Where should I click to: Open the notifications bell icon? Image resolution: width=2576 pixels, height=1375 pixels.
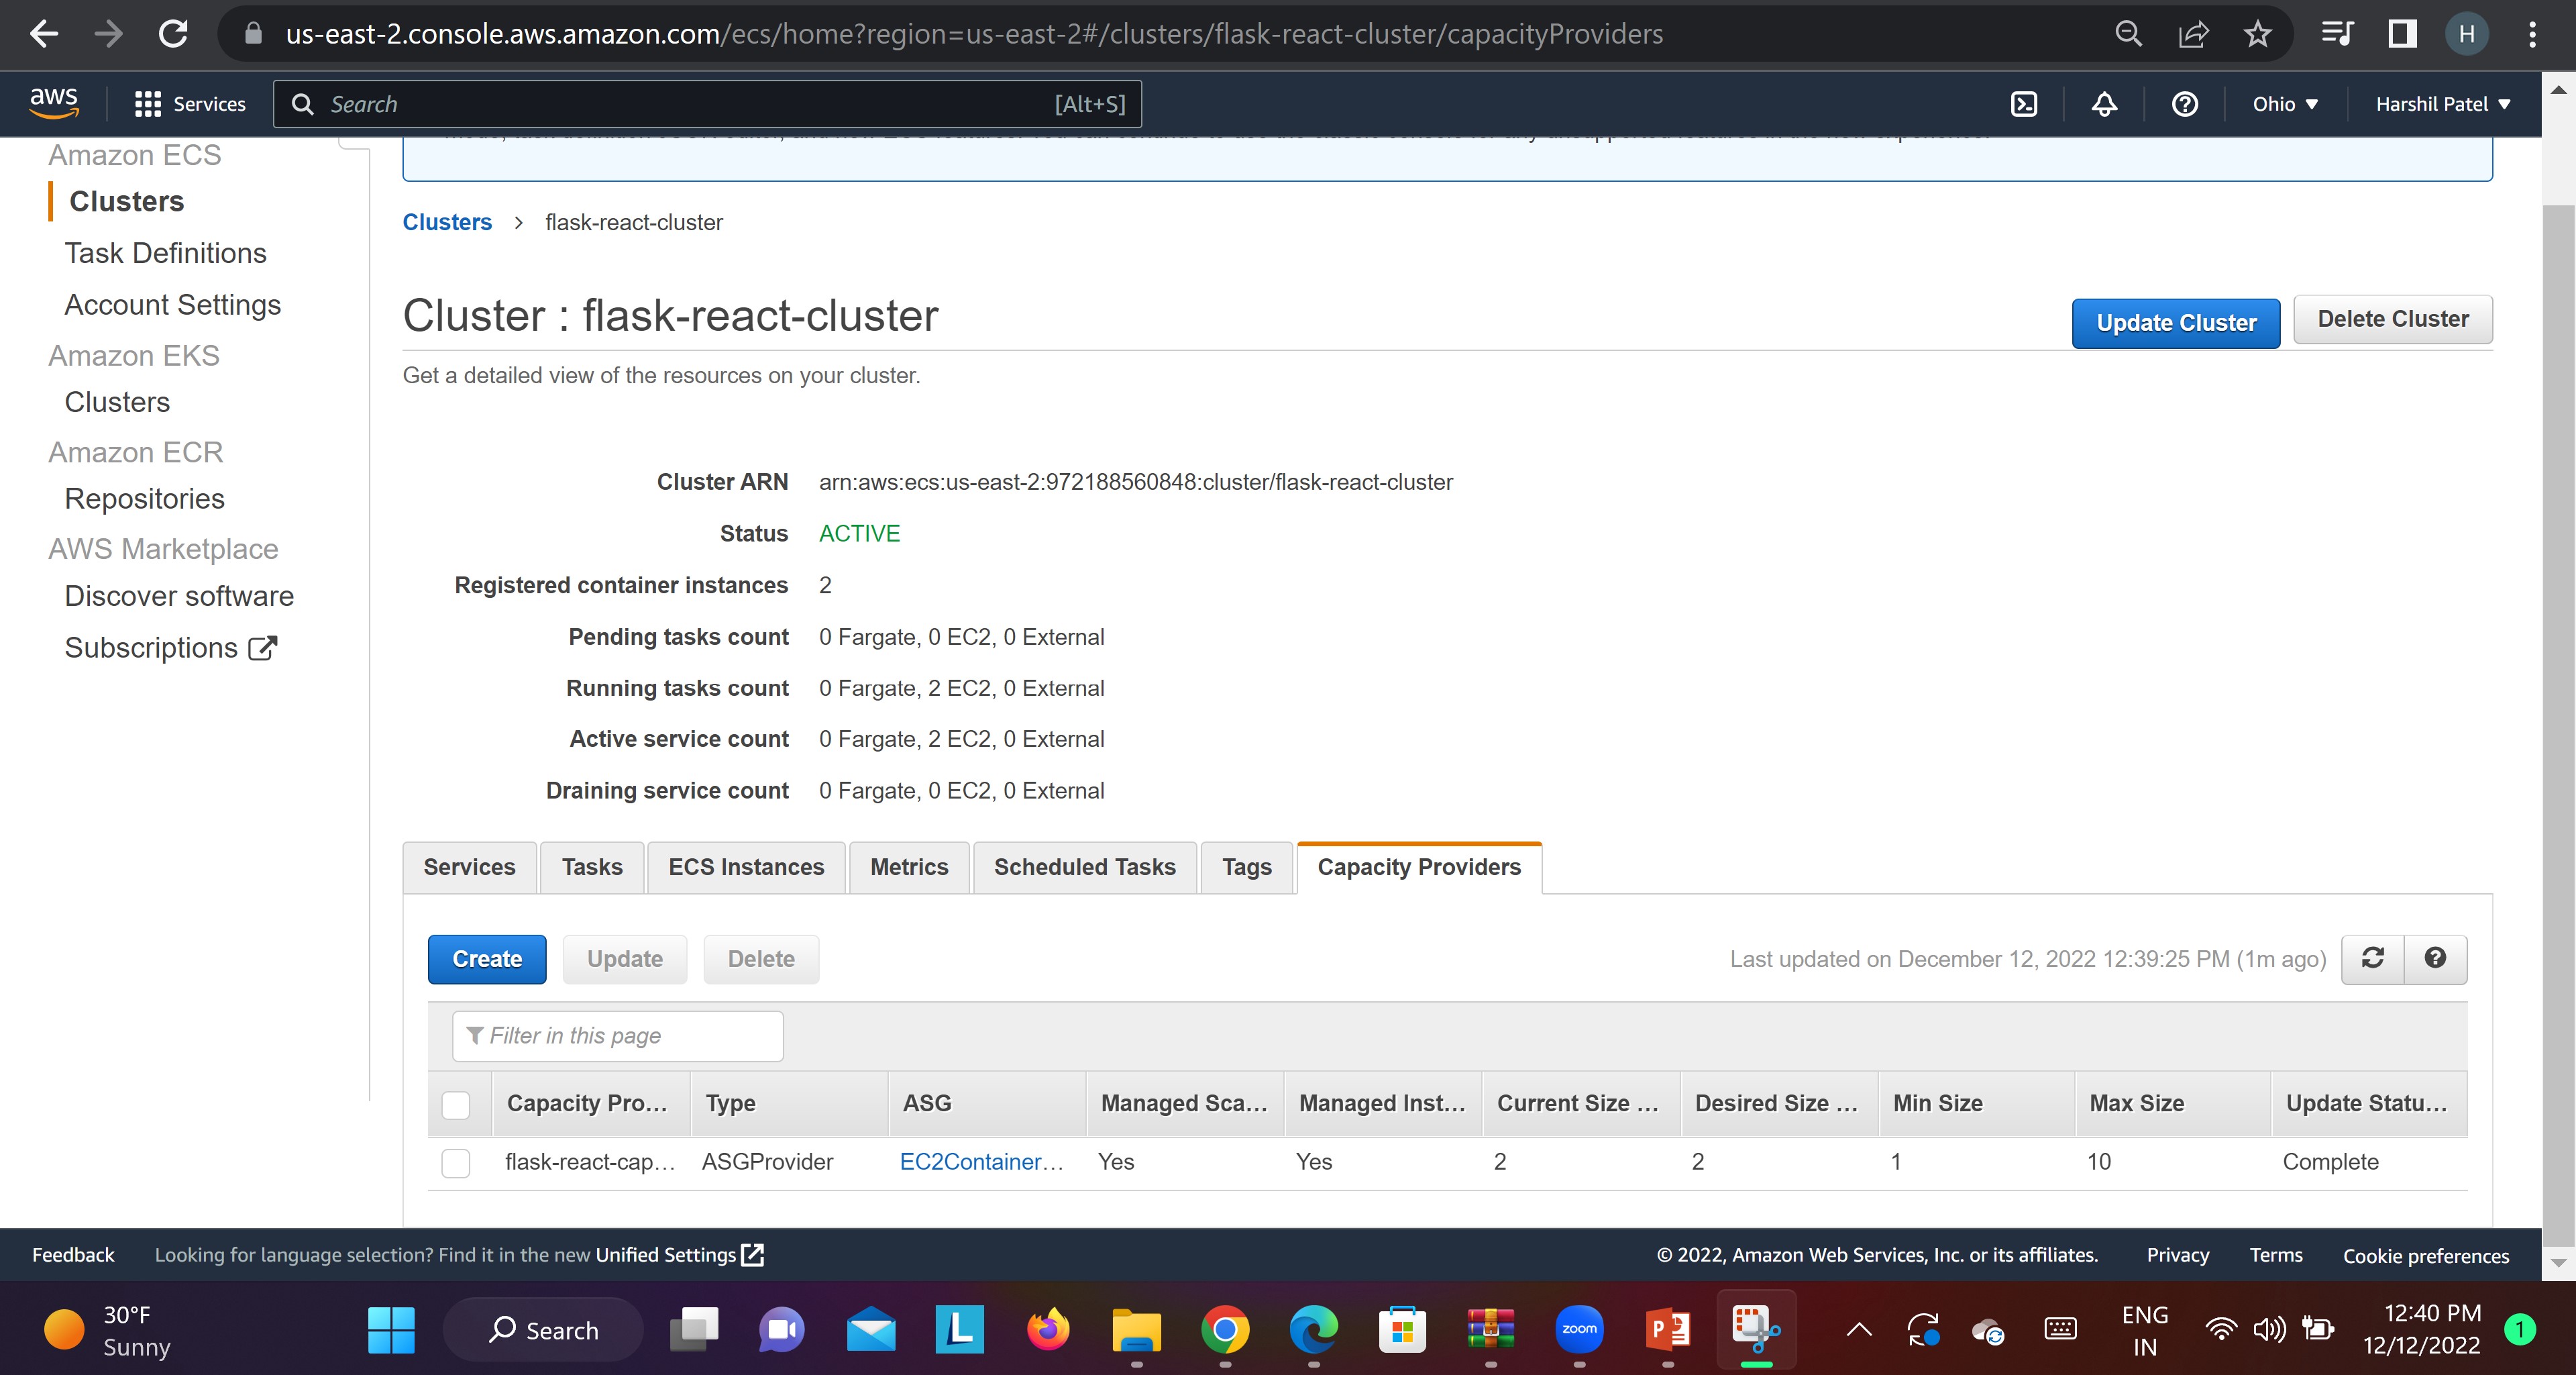[2104, 104]
